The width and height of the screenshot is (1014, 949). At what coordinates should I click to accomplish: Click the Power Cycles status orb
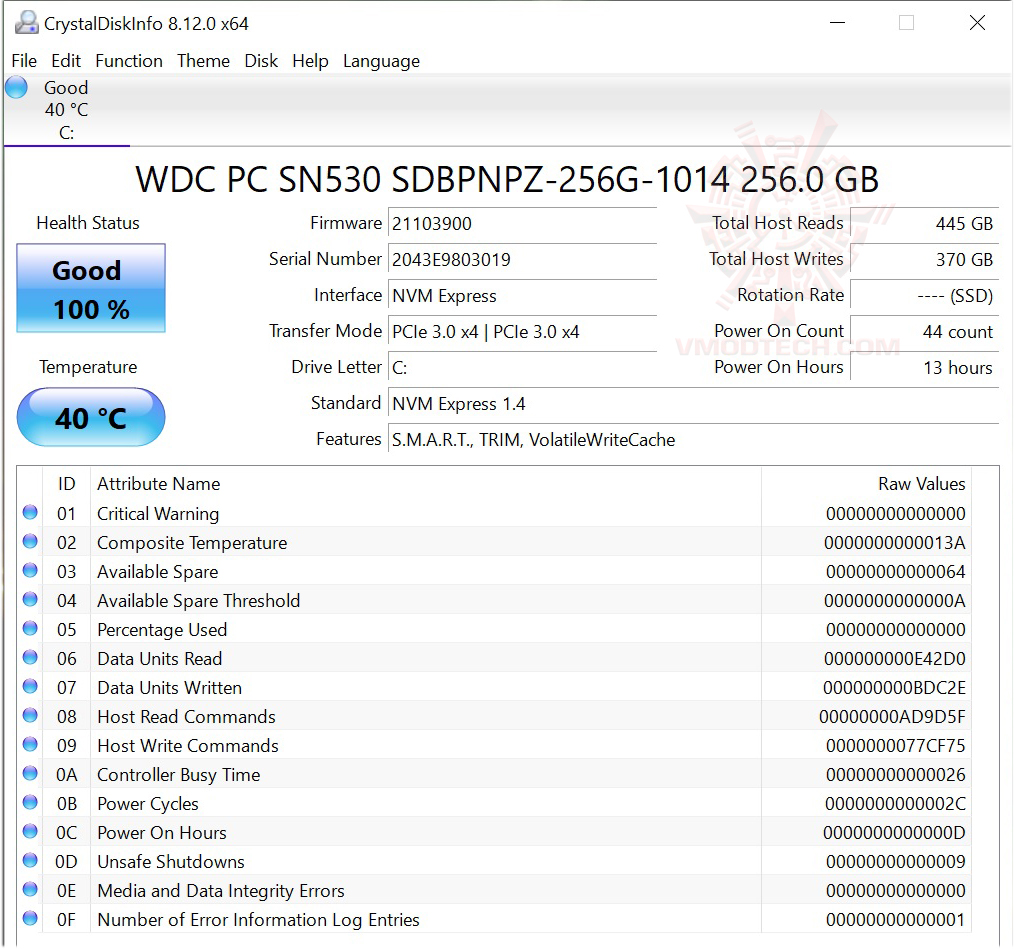(x=30, y=802)
